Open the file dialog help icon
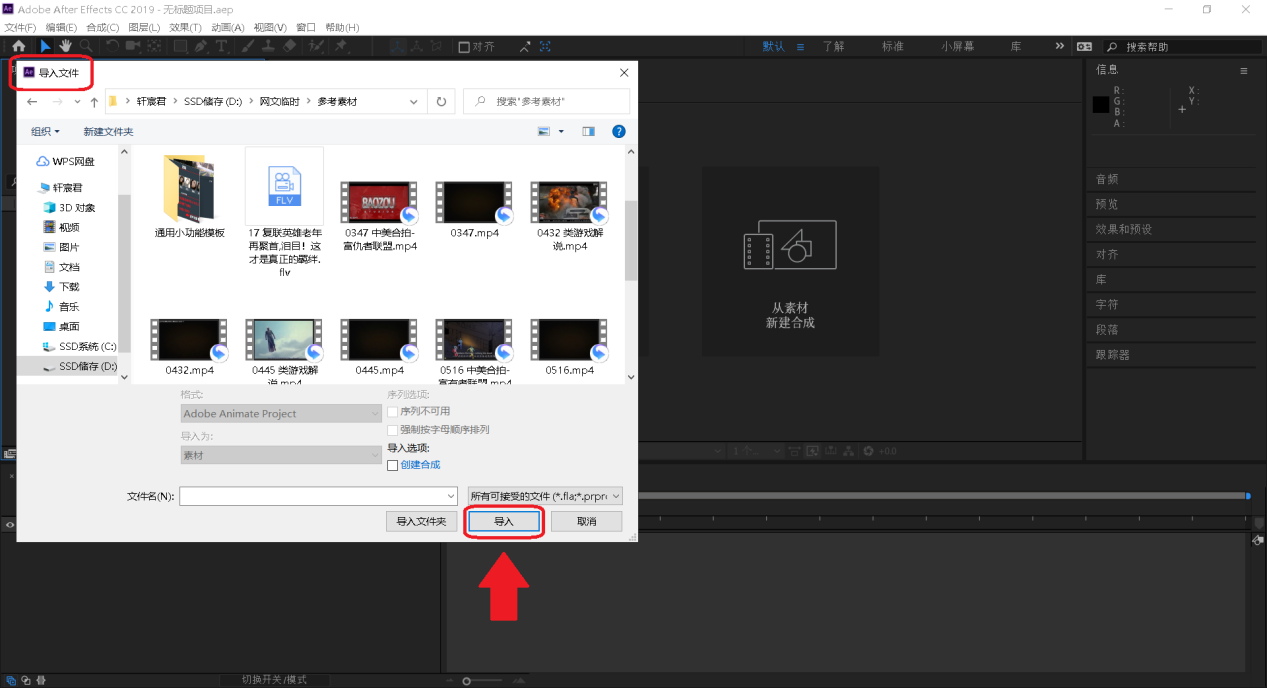Screen dimensions: 1267x688 point(618,132)
